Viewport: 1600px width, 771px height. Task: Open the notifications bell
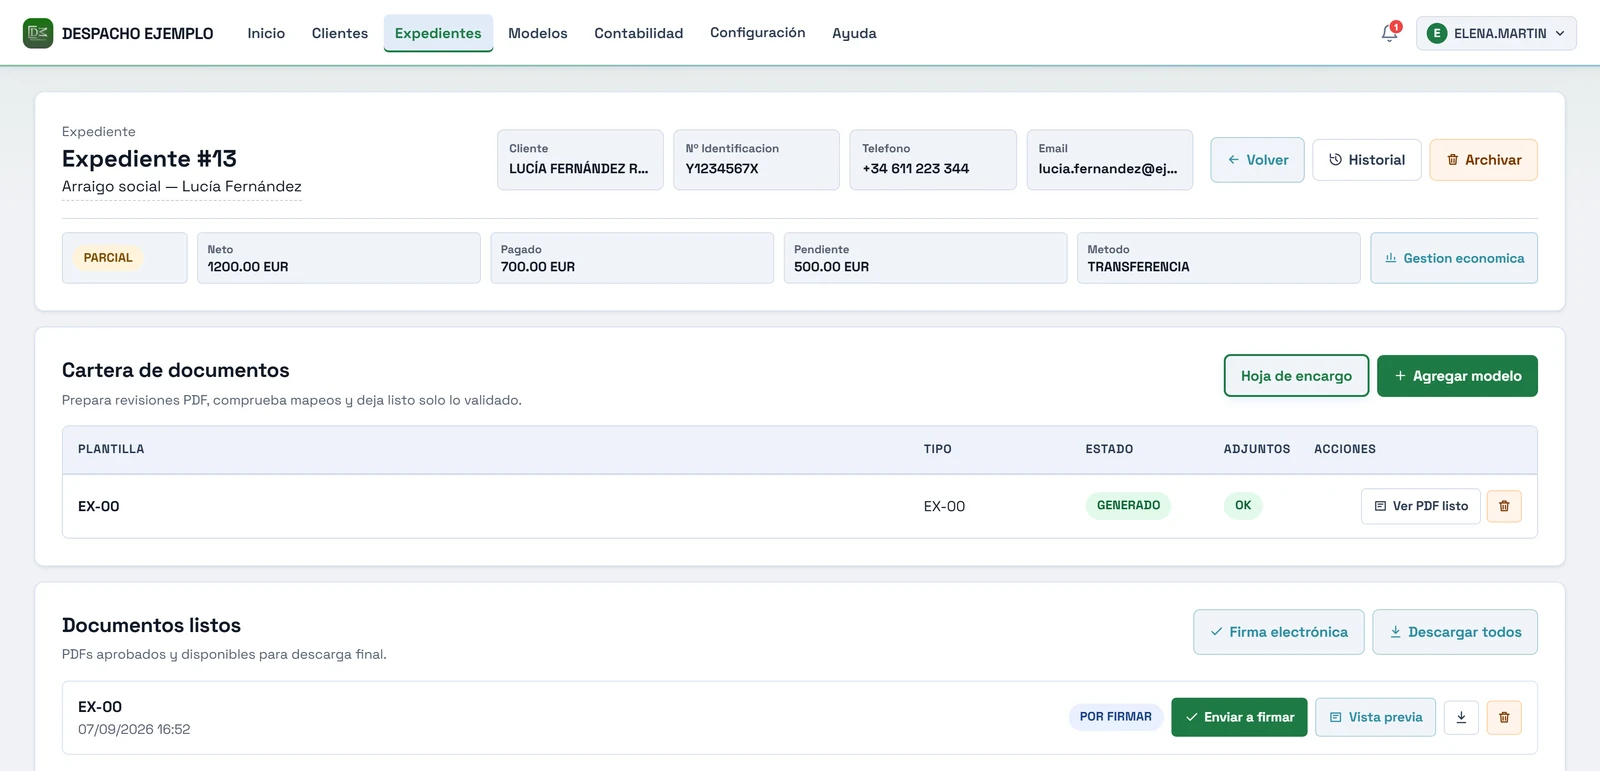coord(1390,33)
